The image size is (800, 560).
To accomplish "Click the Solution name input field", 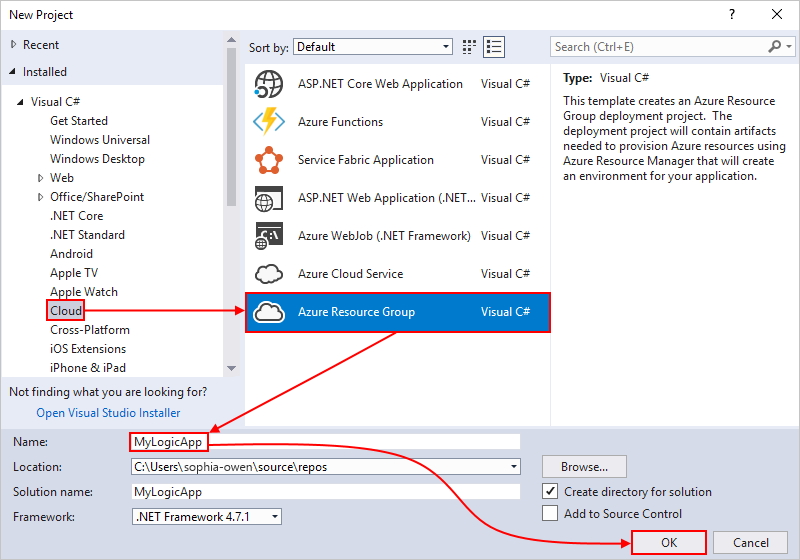I will pos(326,492).
